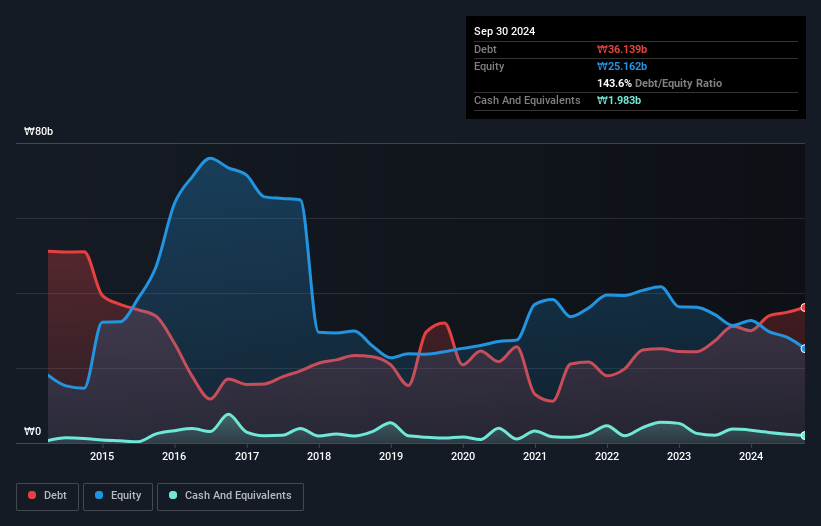Click the Sep 30 2024 tooltip date
The width and height of the screenshot is (821, 526).
click(504, 31)
